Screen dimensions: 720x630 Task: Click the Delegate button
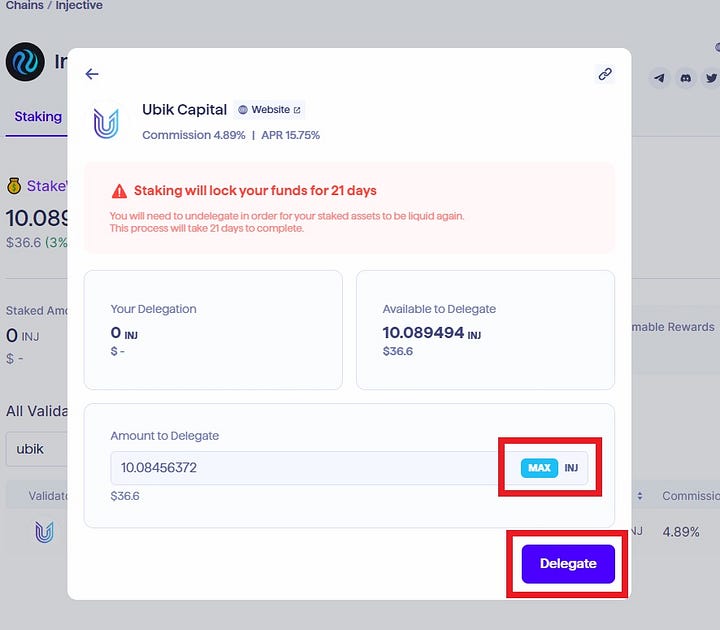coord(568,564)
